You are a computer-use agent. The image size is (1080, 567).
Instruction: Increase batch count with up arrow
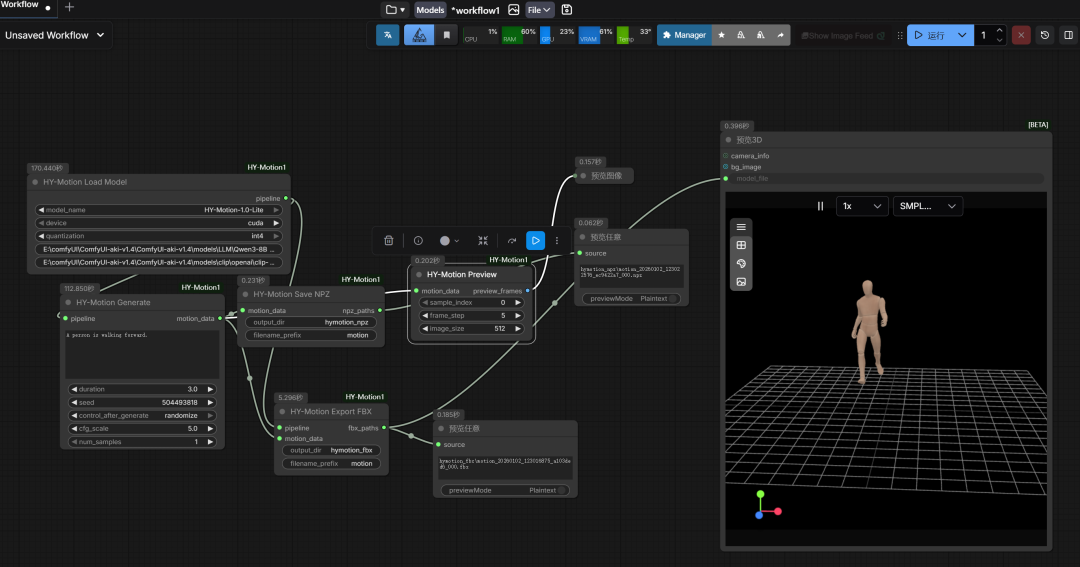point(999,30)
